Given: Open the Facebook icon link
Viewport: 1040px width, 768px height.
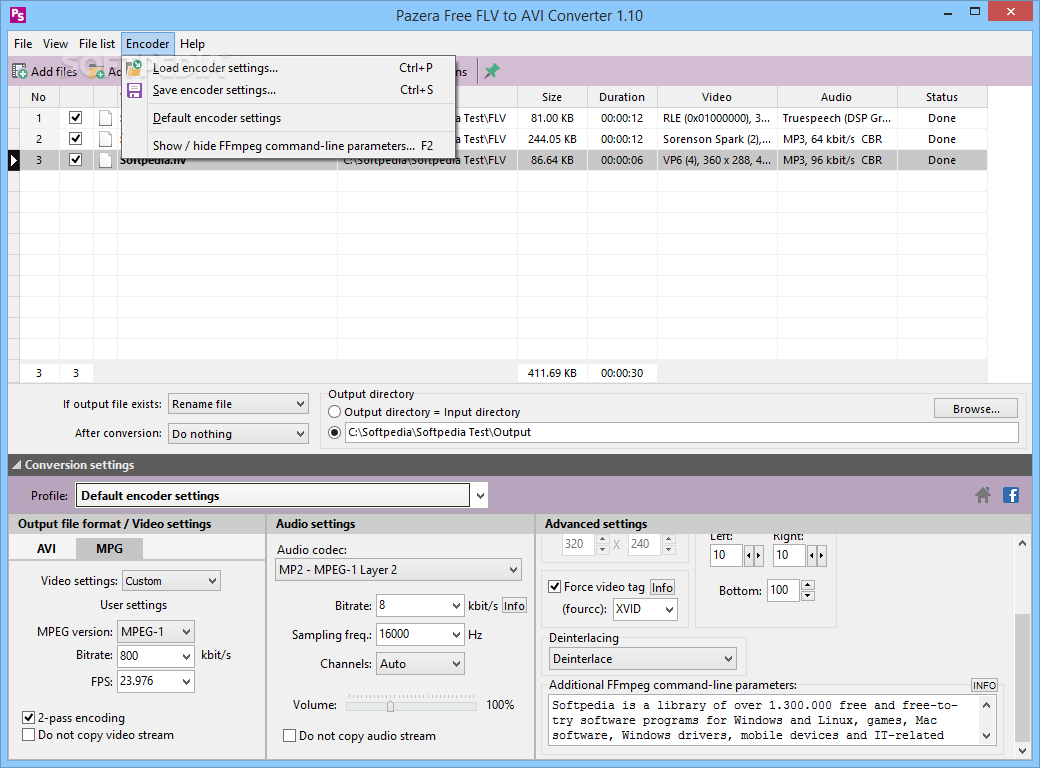Looking at the screenshot, I should pyautogui.click(x=1011, y=495).
